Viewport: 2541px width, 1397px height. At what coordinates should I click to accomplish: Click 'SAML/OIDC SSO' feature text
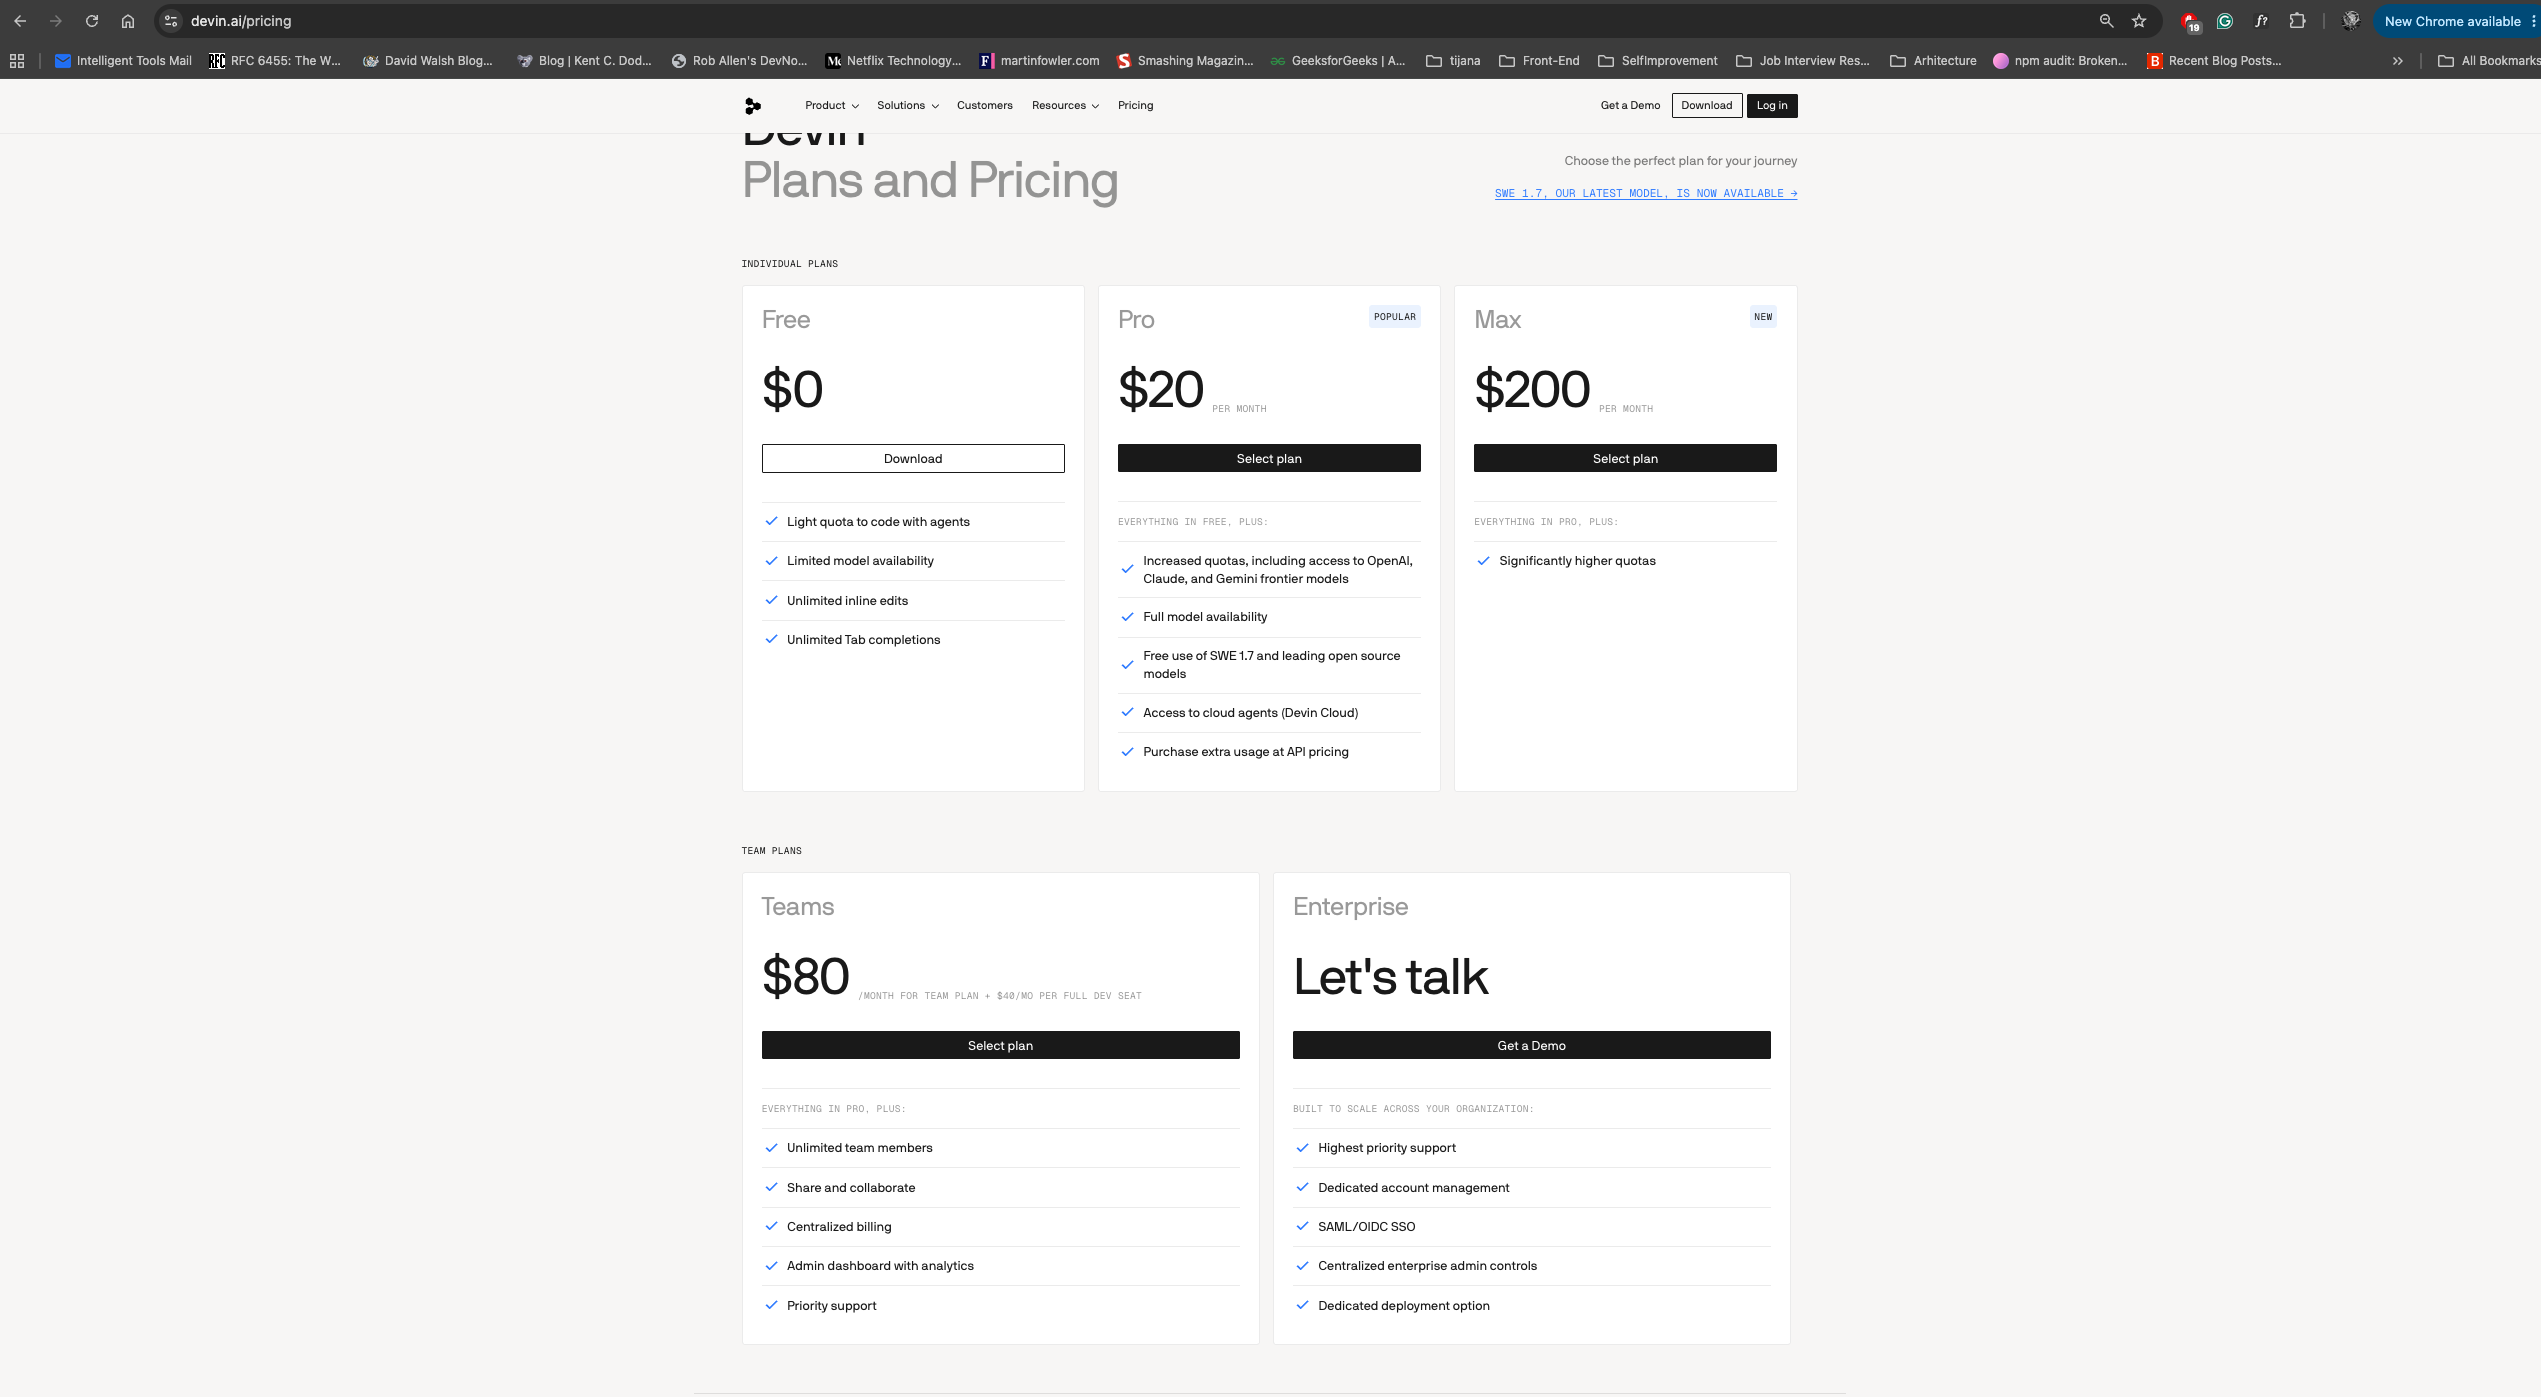point(1366,1227)
